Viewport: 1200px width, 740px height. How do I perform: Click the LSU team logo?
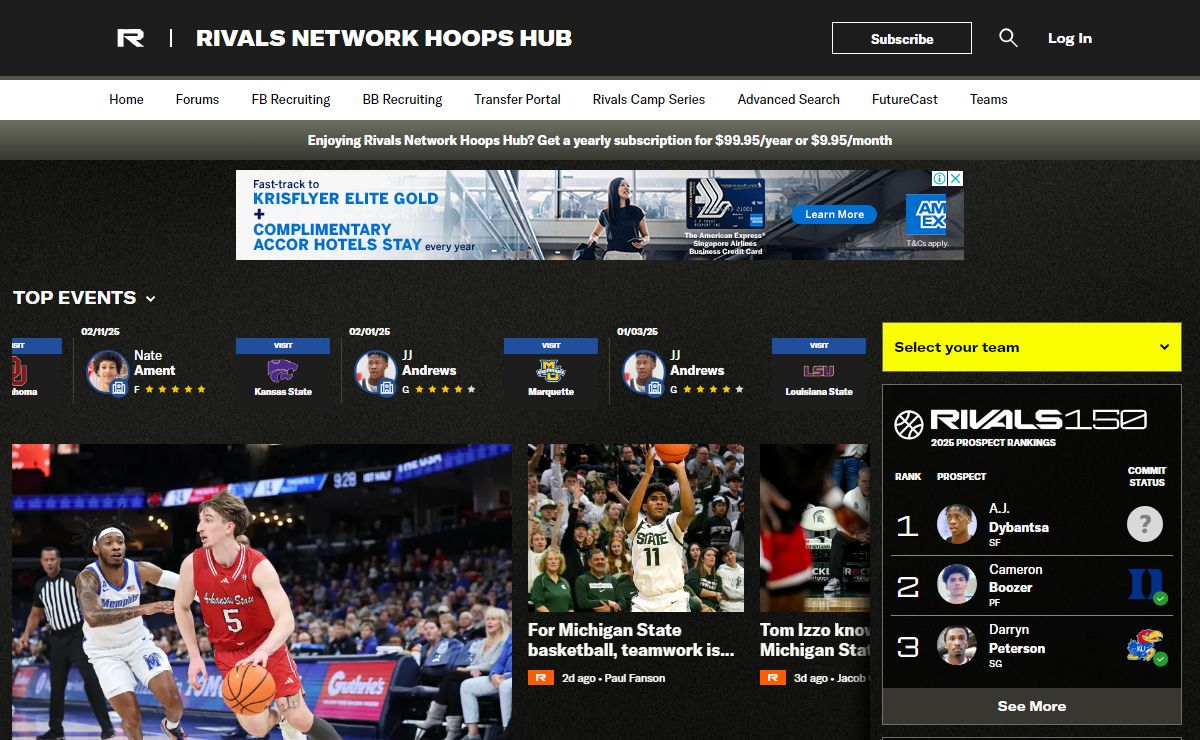coord(819,370)
